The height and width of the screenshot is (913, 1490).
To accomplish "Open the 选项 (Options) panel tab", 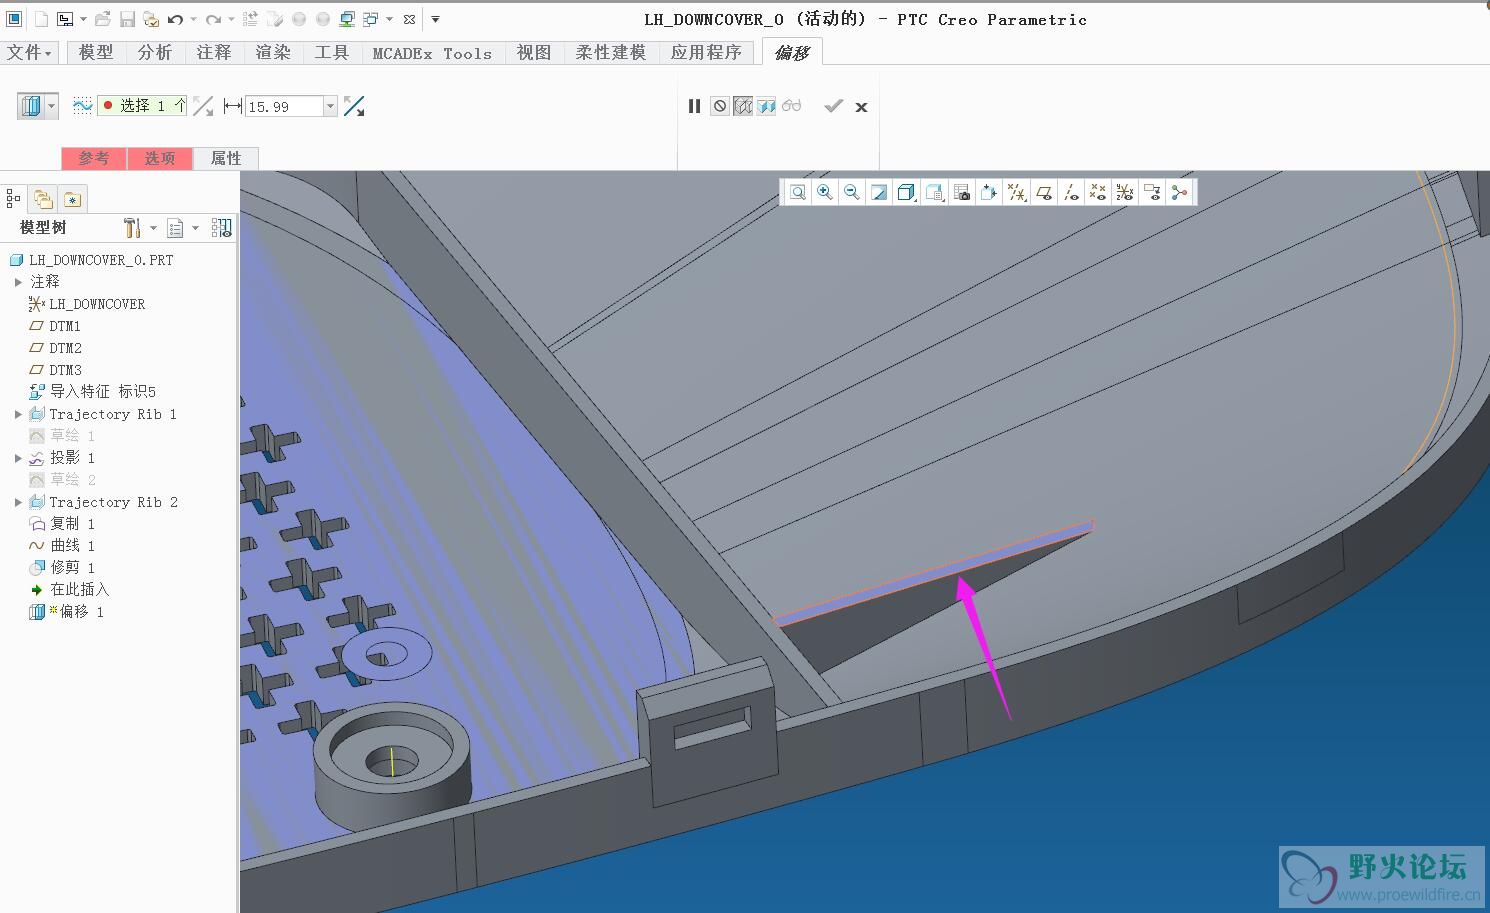I will [x=160, y=158].
